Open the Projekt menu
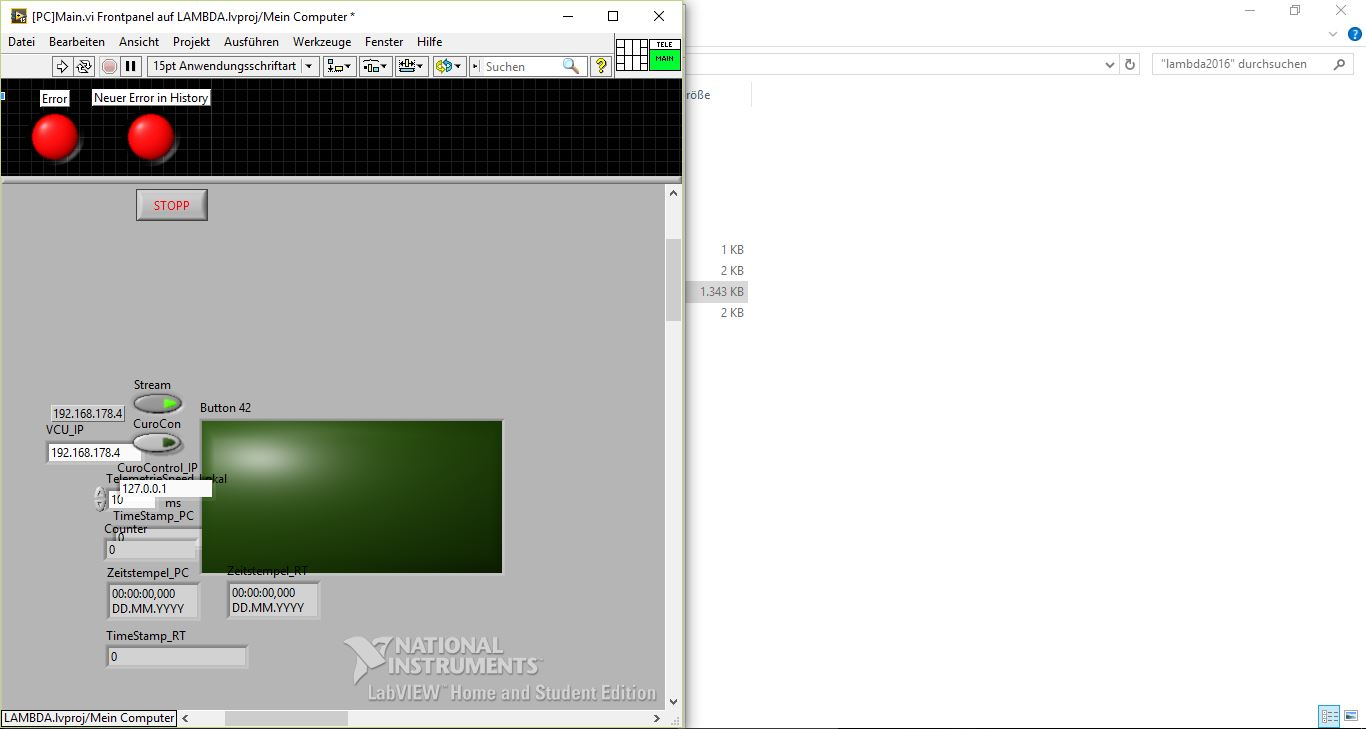 pos(191,42)
